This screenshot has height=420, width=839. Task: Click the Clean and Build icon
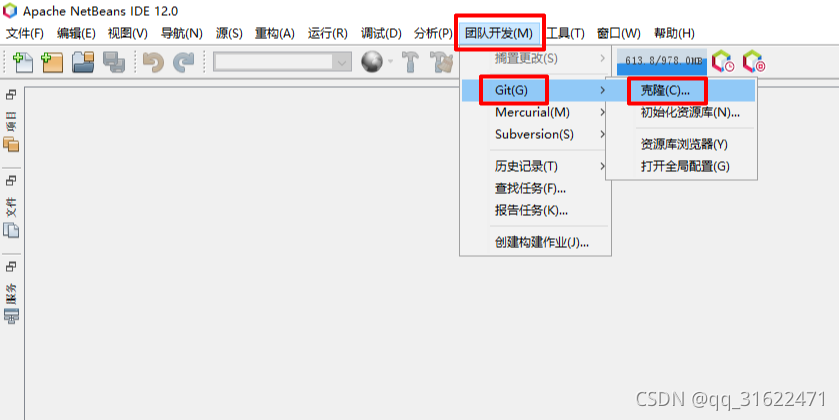pyautogui.click(x=443, y=62)
